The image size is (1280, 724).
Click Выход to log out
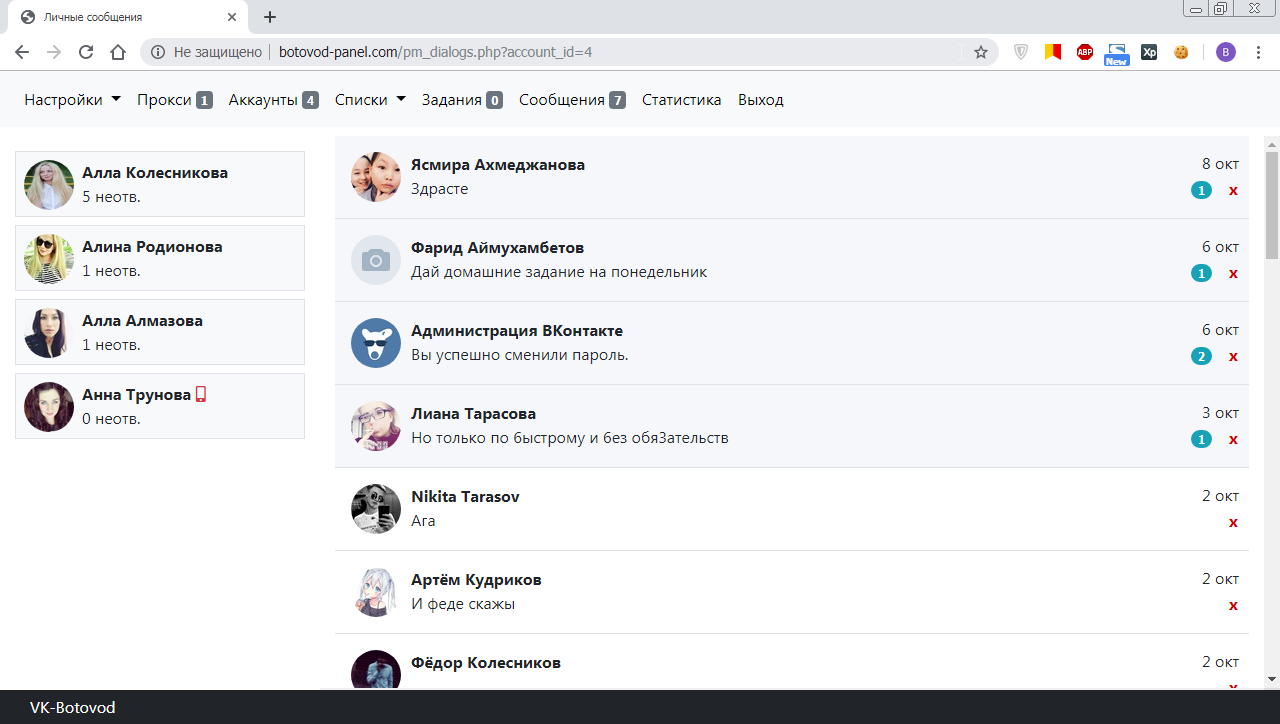[760, 99]
